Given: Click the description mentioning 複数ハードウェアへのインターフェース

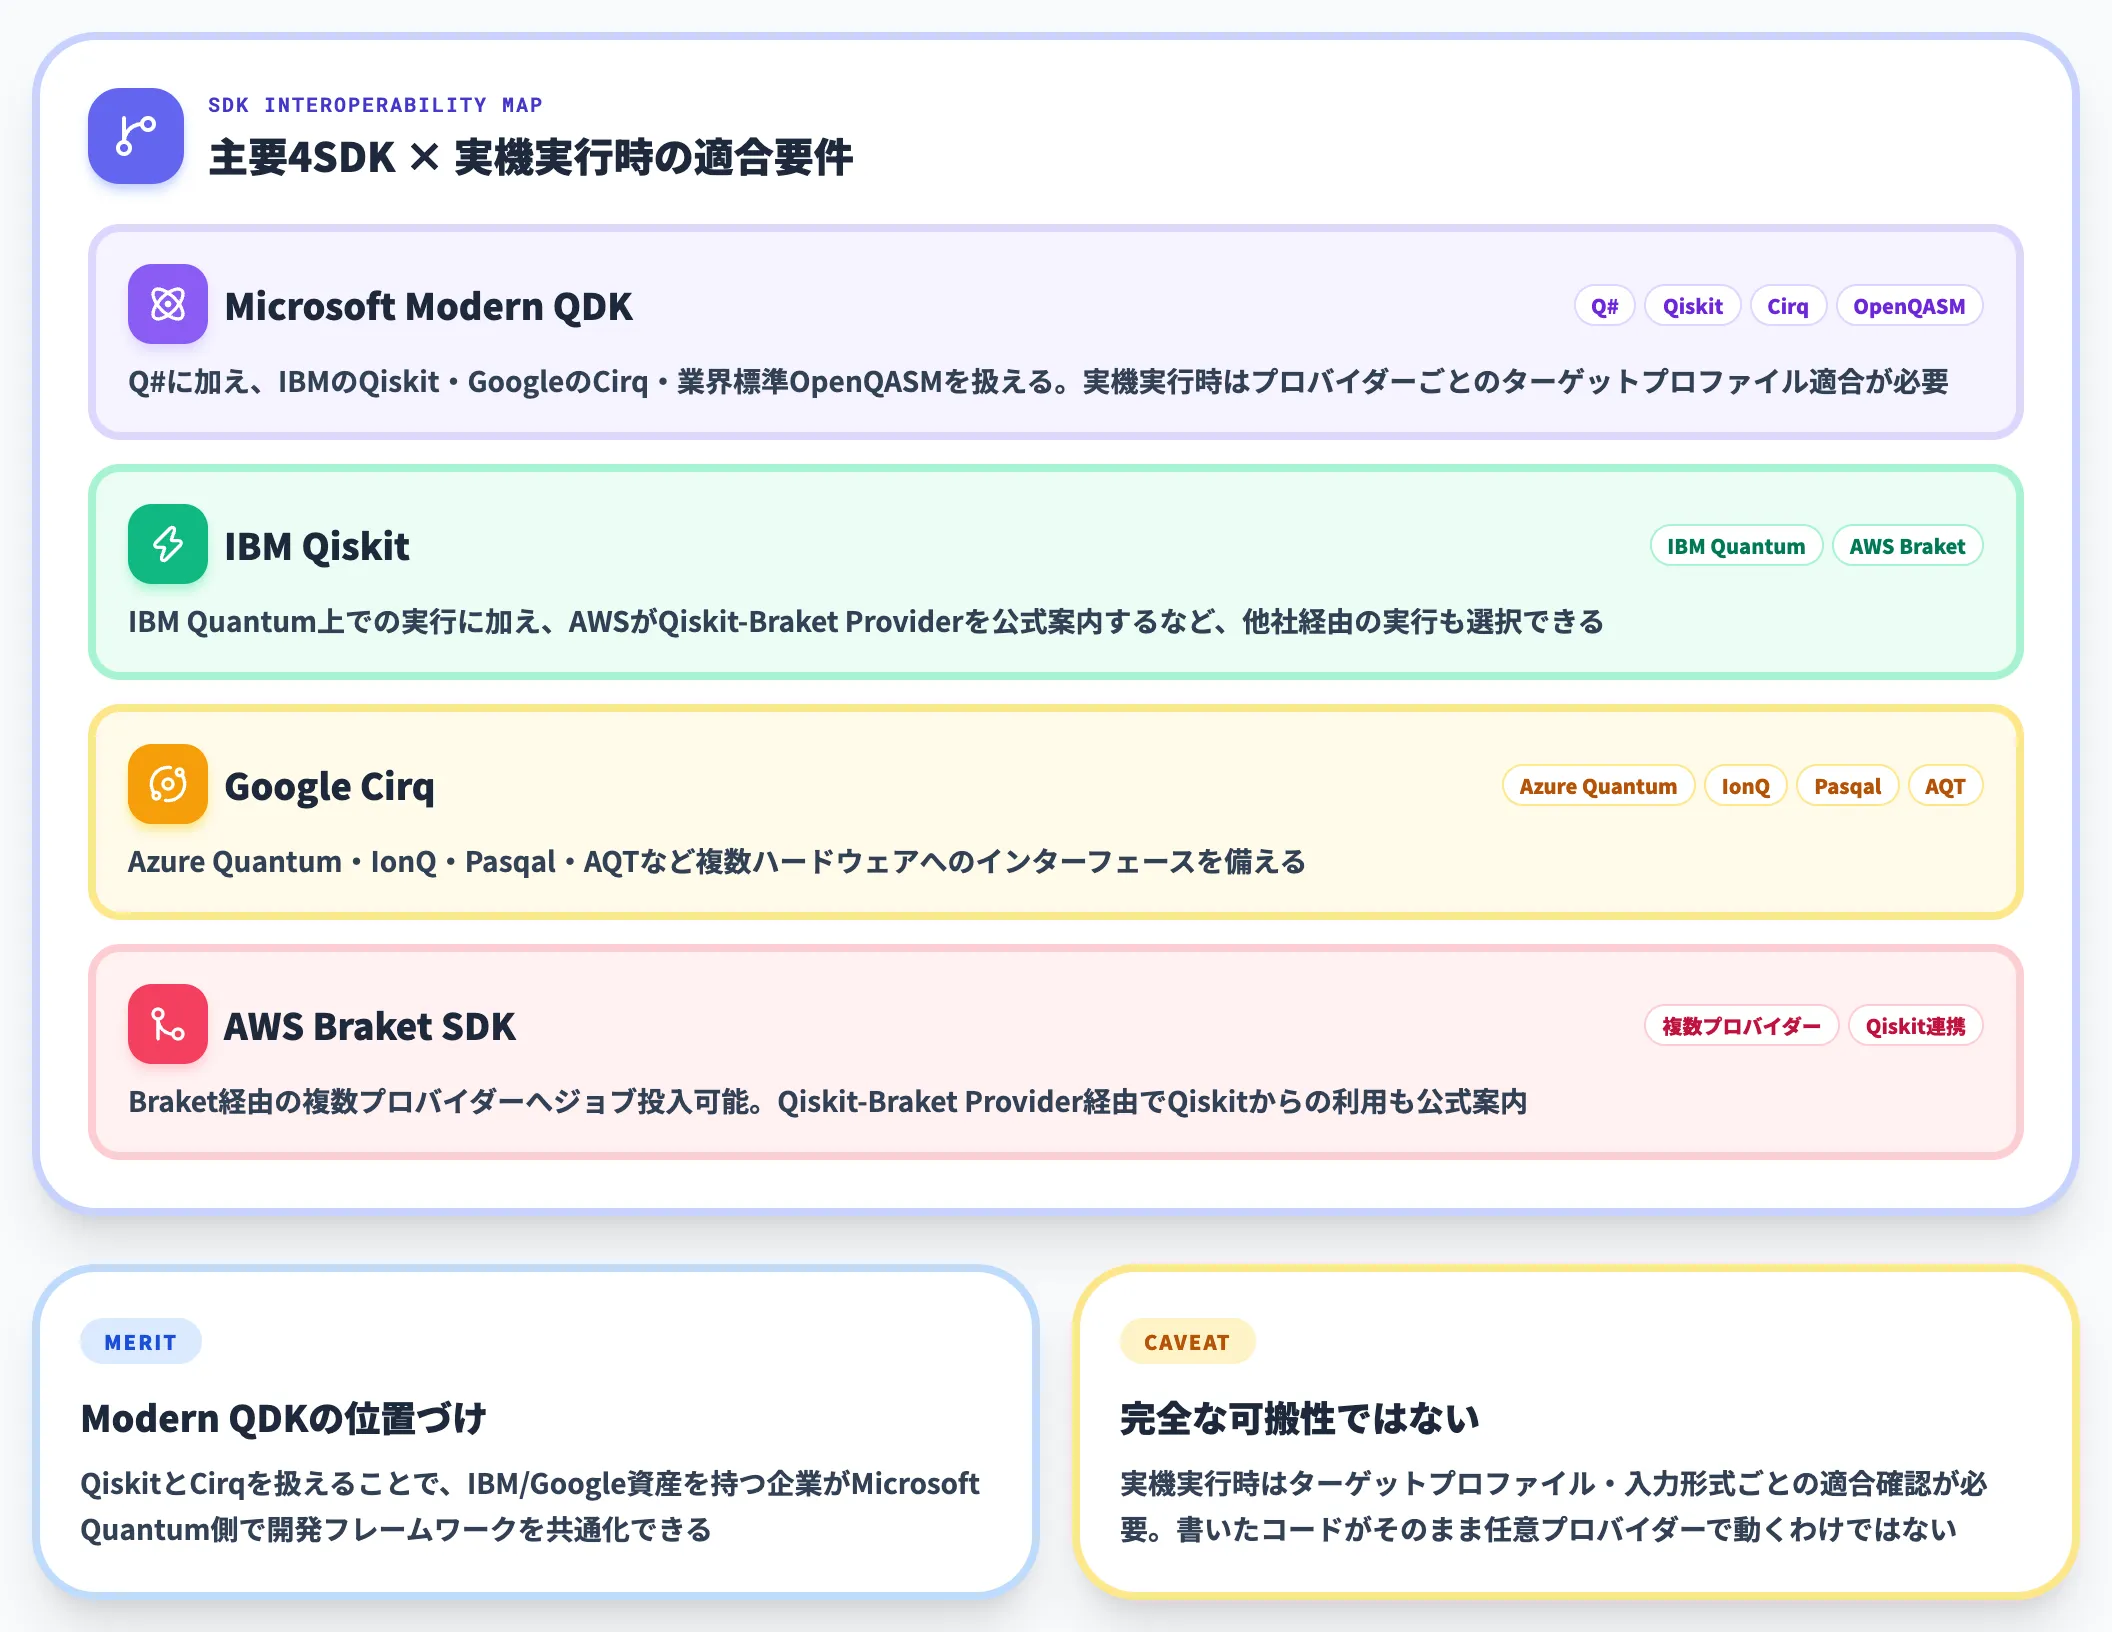Looking at the screenshot, I should [717, 861].
